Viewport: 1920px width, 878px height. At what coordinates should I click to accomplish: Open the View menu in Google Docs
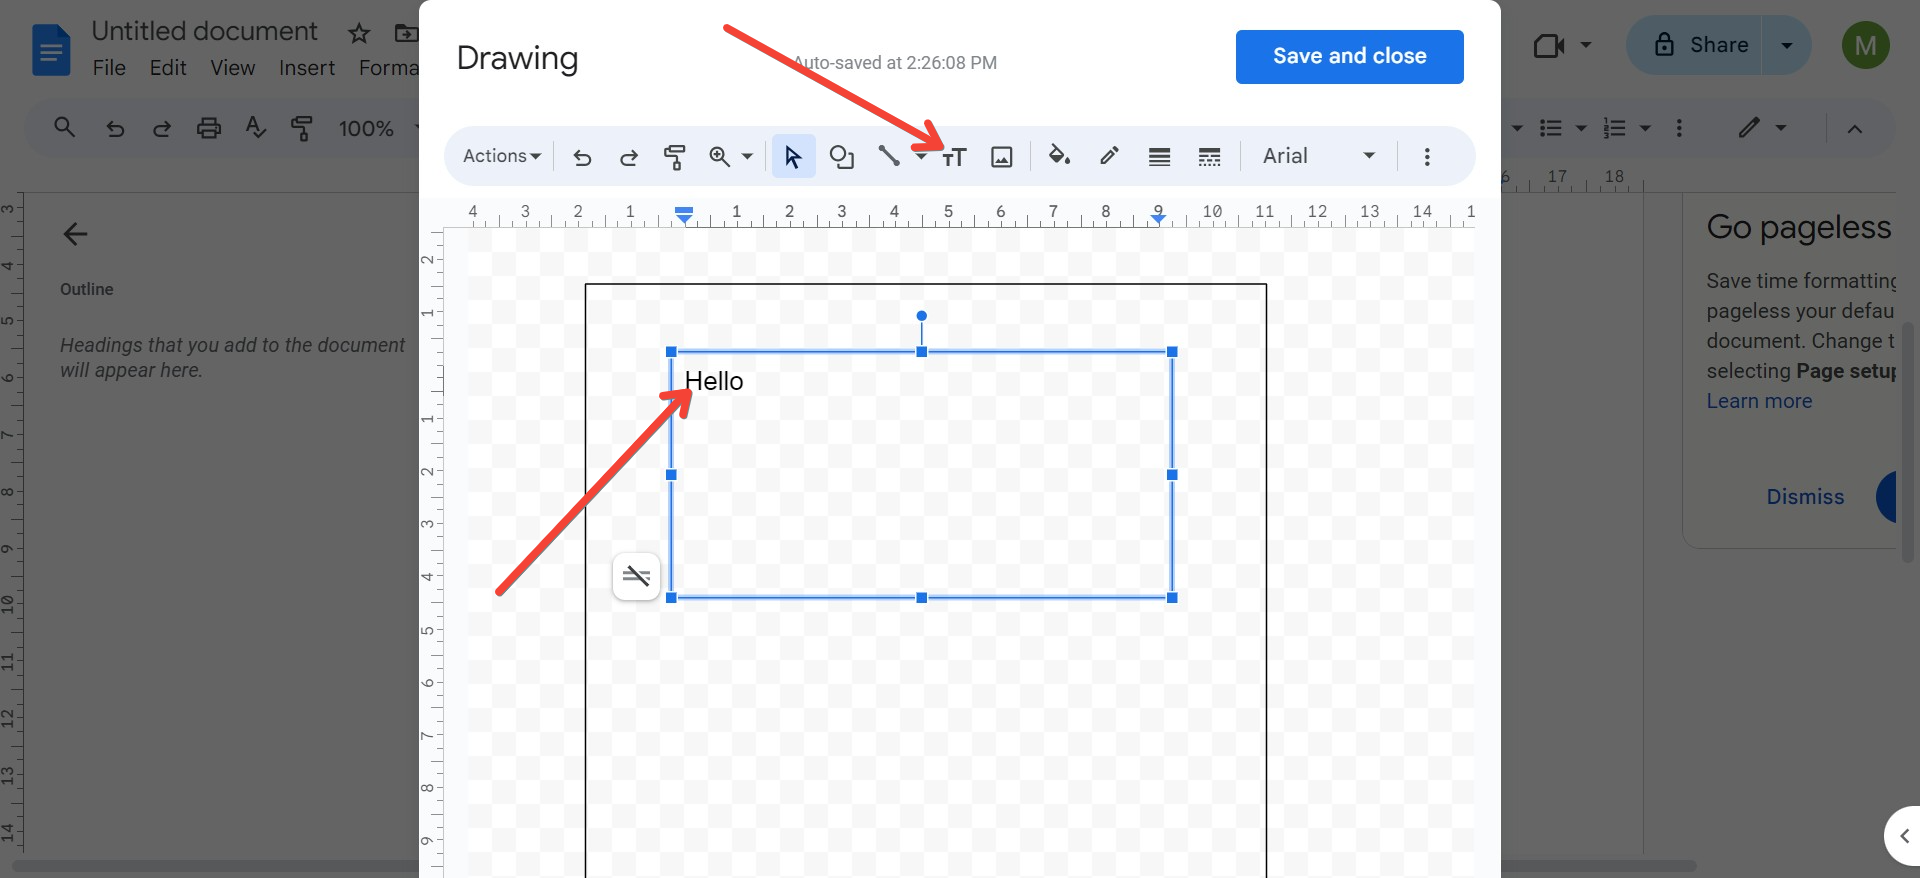232,68
